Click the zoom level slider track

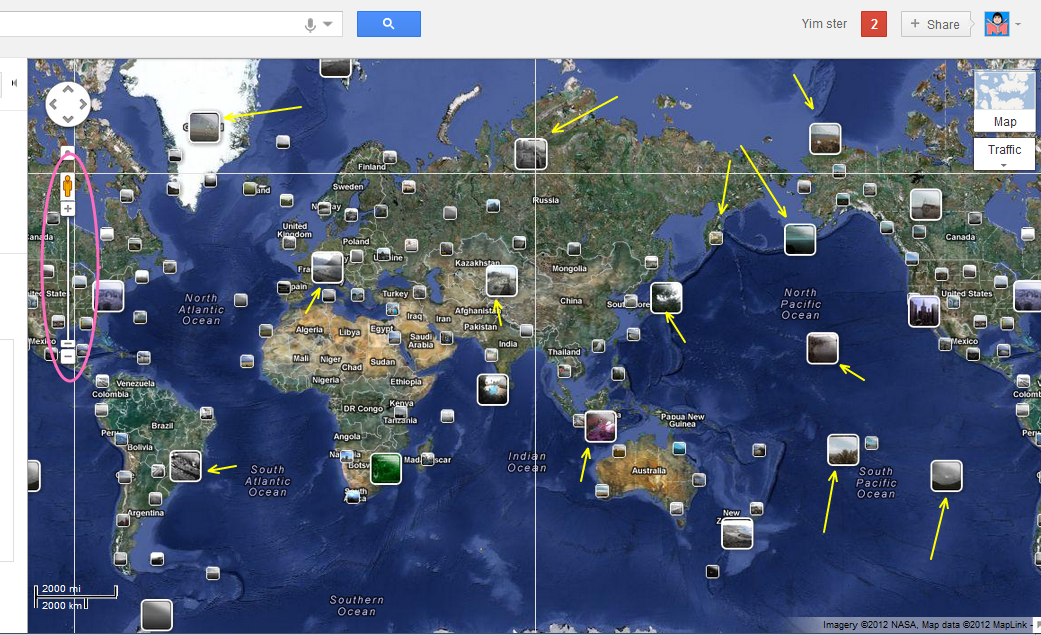[x=67, y=280]
